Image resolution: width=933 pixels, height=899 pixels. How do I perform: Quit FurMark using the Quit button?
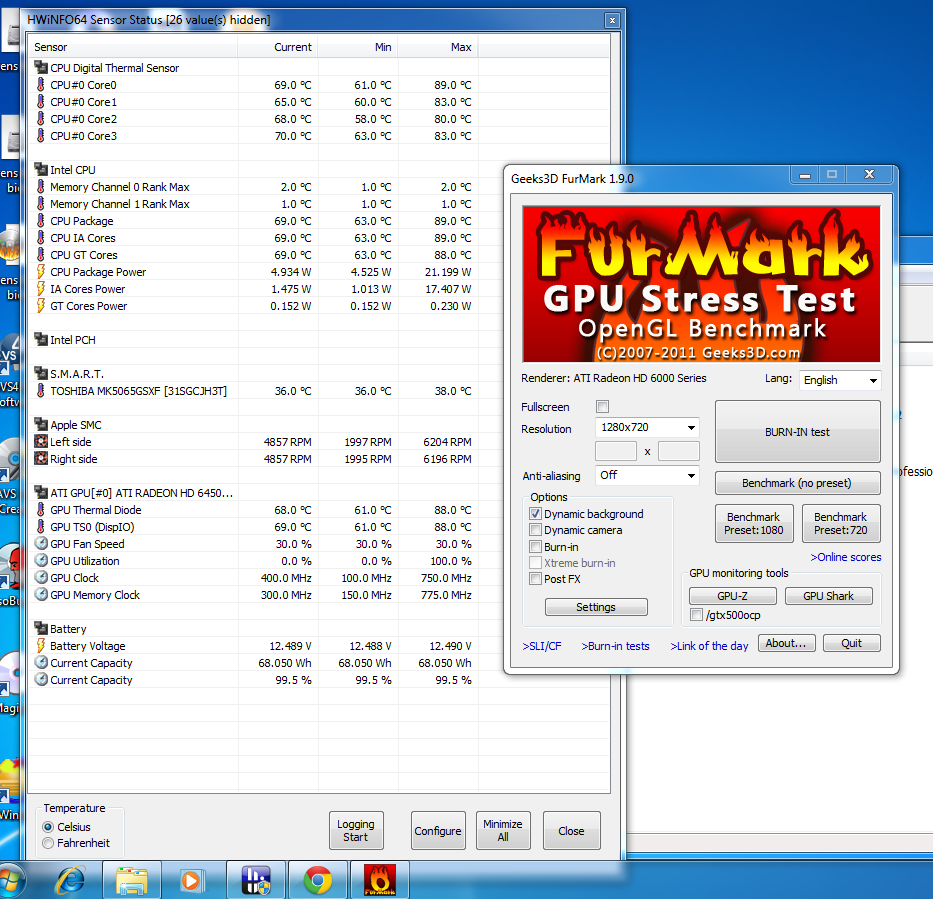click(x=851, y=643)
